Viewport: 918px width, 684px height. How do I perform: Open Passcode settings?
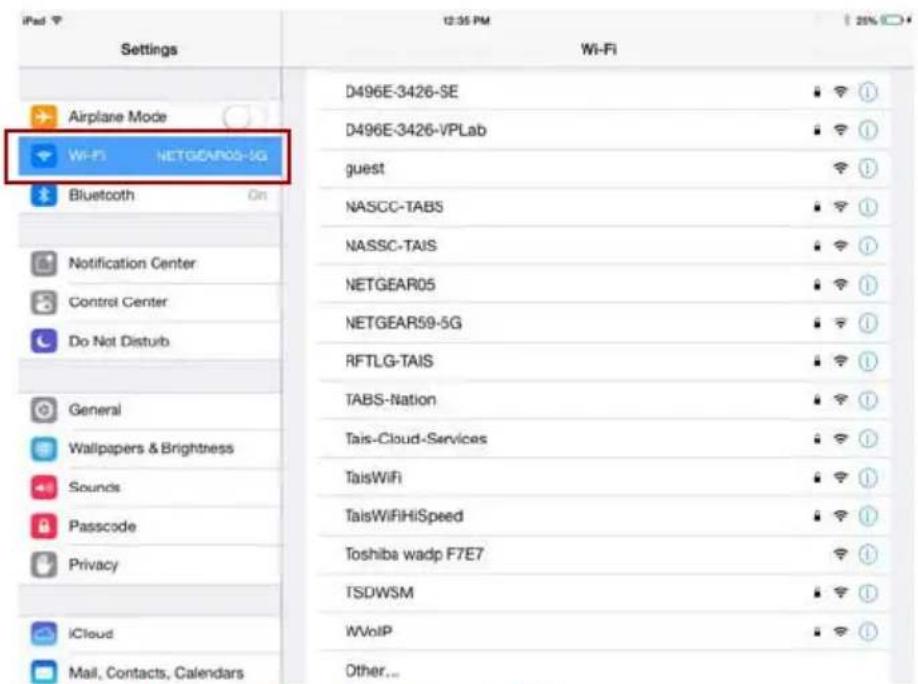(x=150, y=526)
